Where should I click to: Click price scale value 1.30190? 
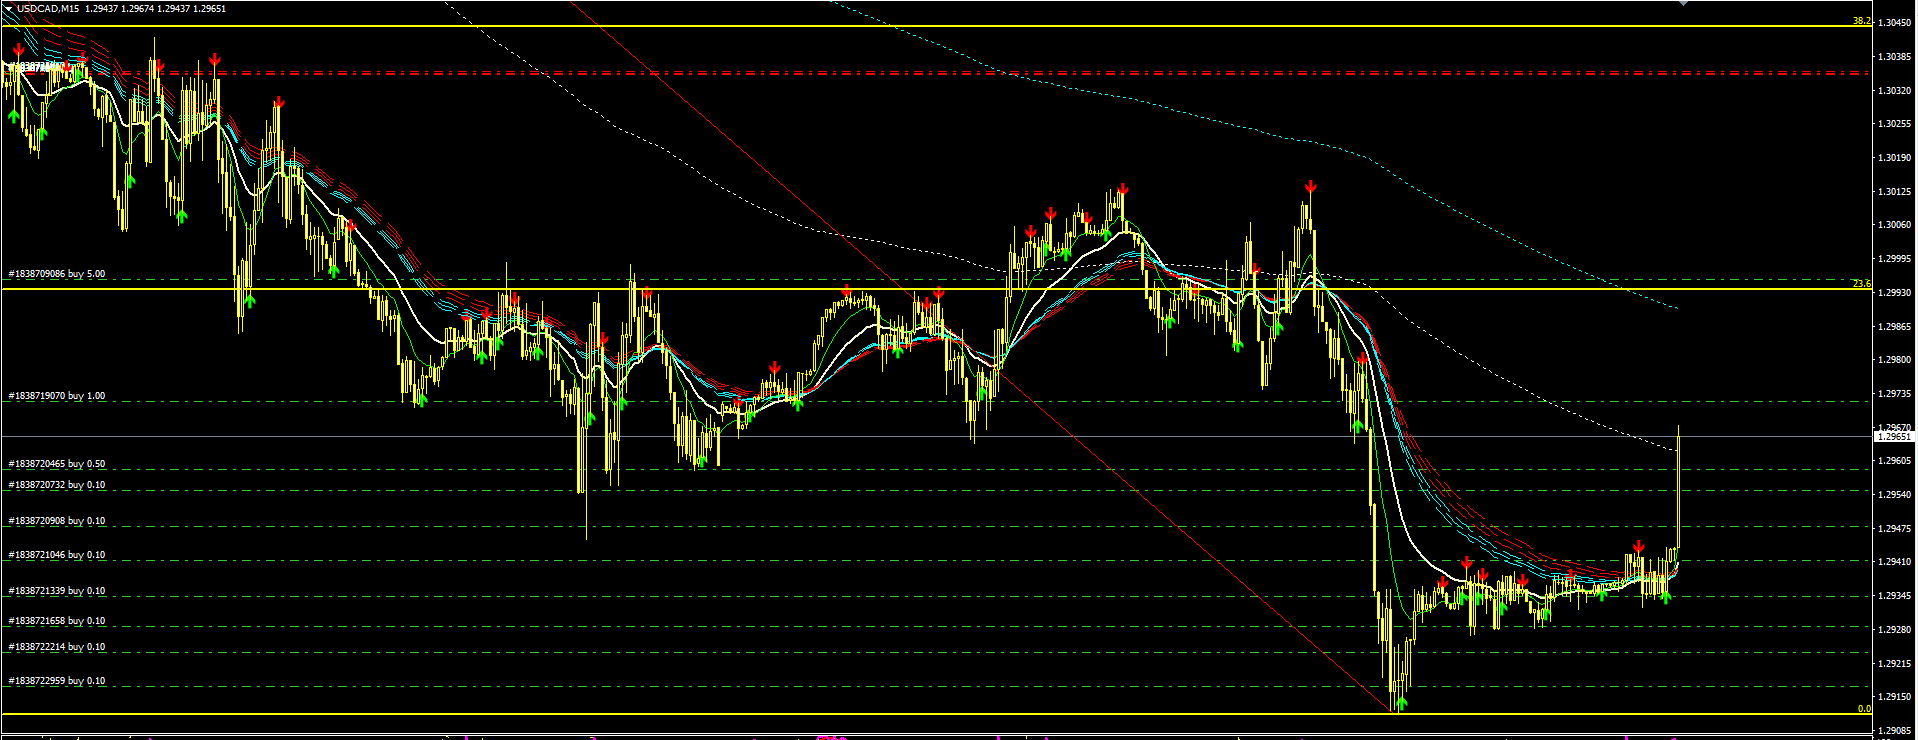coord(1896,158)
